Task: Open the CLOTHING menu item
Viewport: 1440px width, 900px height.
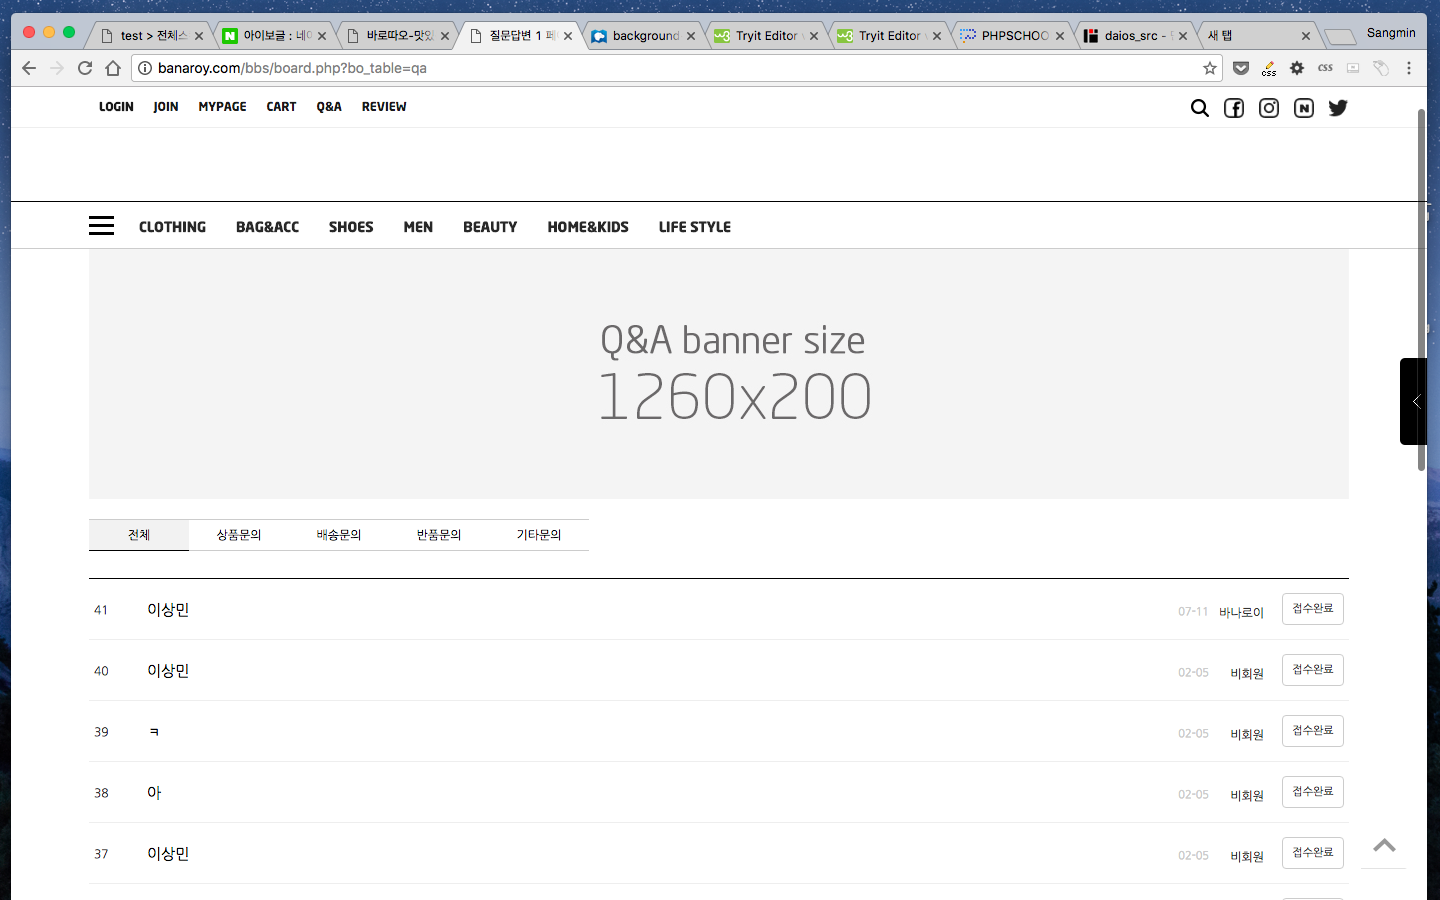Action: tap(172, 227)
